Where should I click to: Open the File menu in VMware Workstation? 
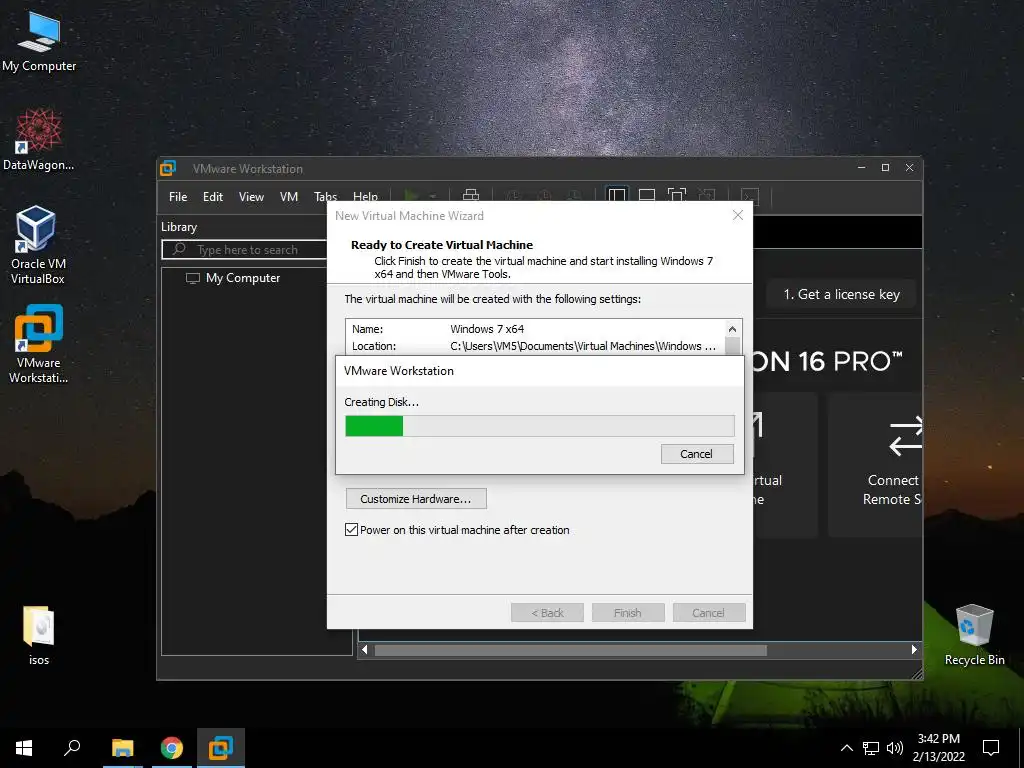tap(178, 197)
